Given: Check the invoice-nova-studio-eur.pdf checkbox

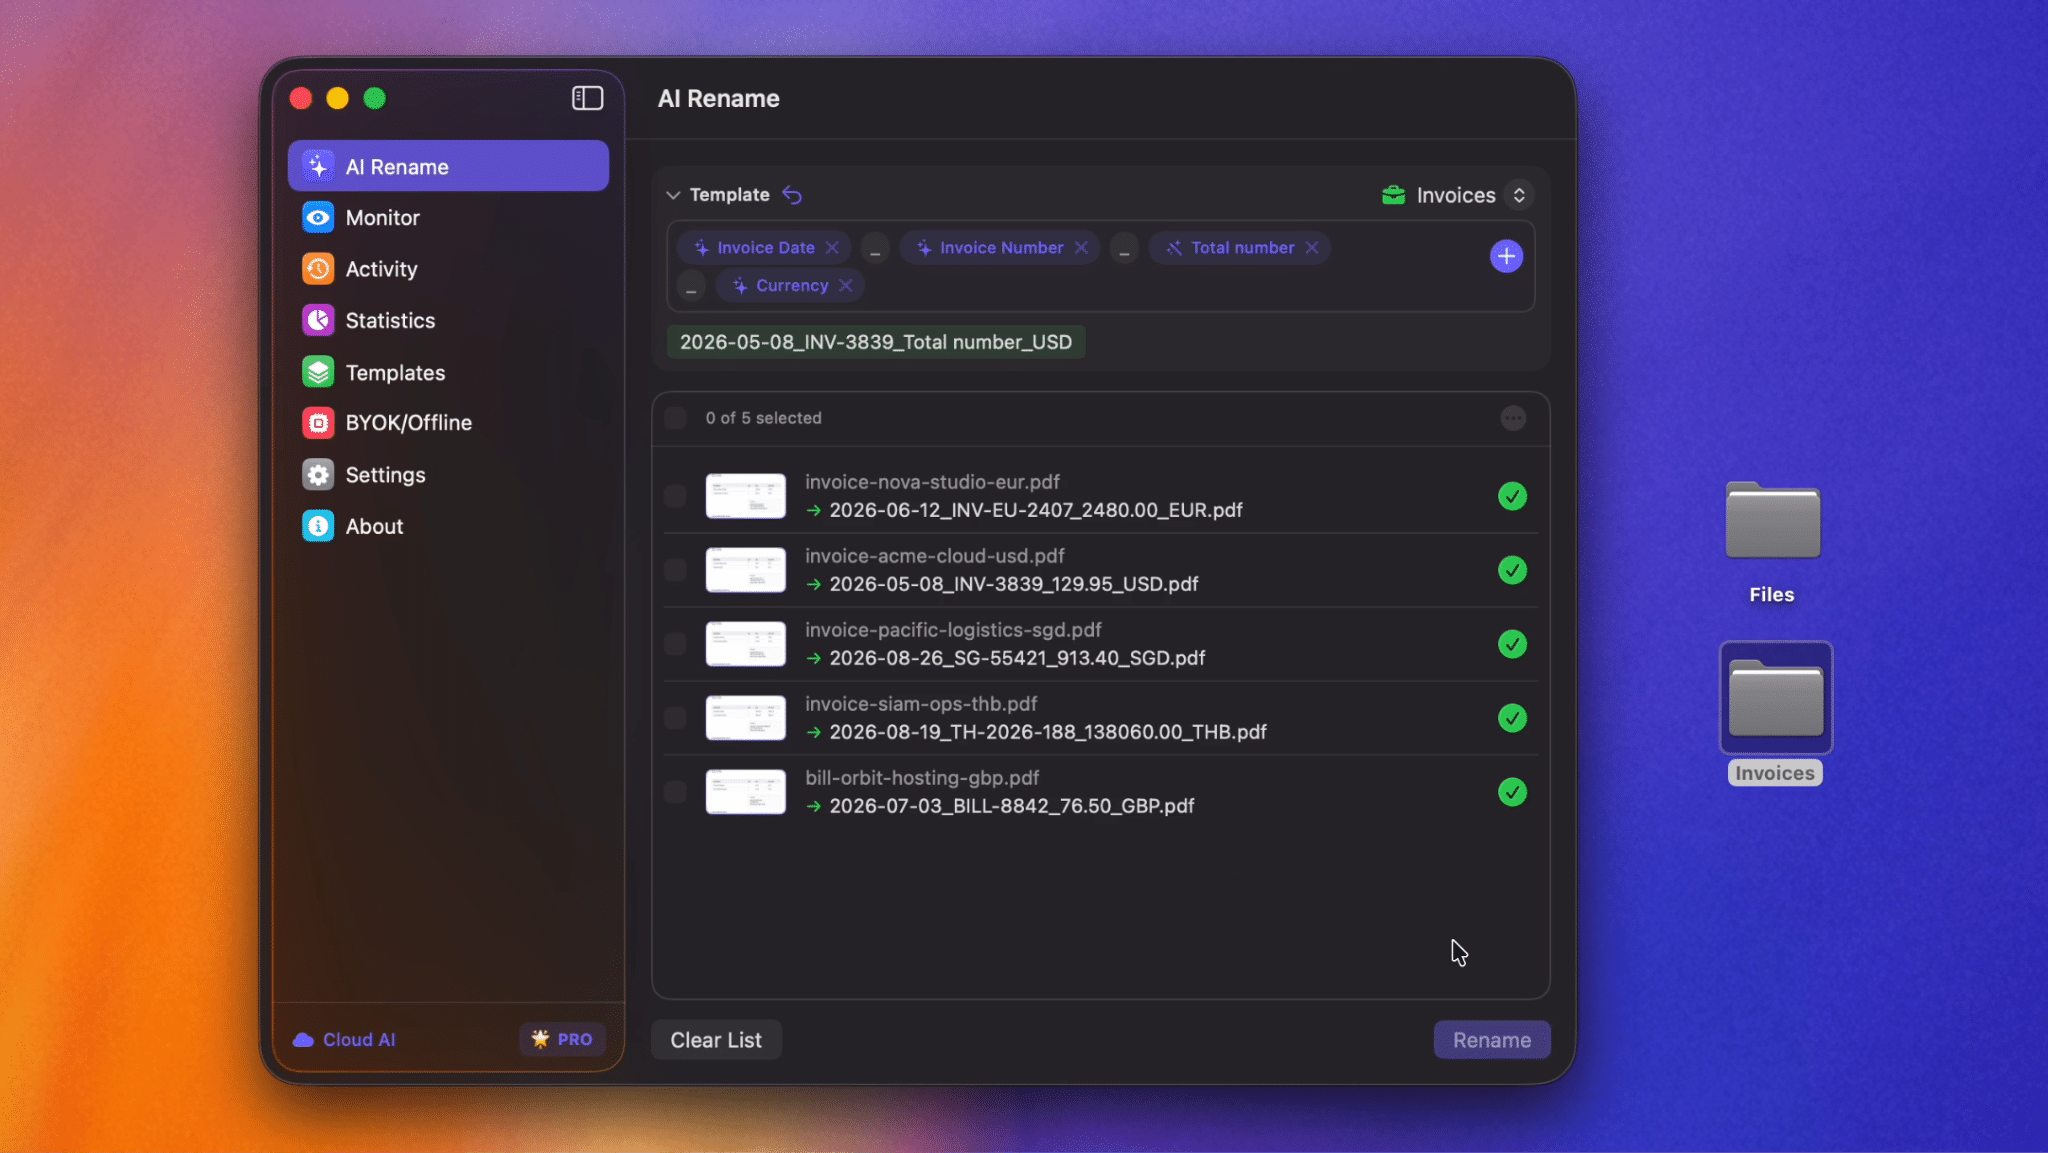Looking at the screenshot, I should point(676,496).
